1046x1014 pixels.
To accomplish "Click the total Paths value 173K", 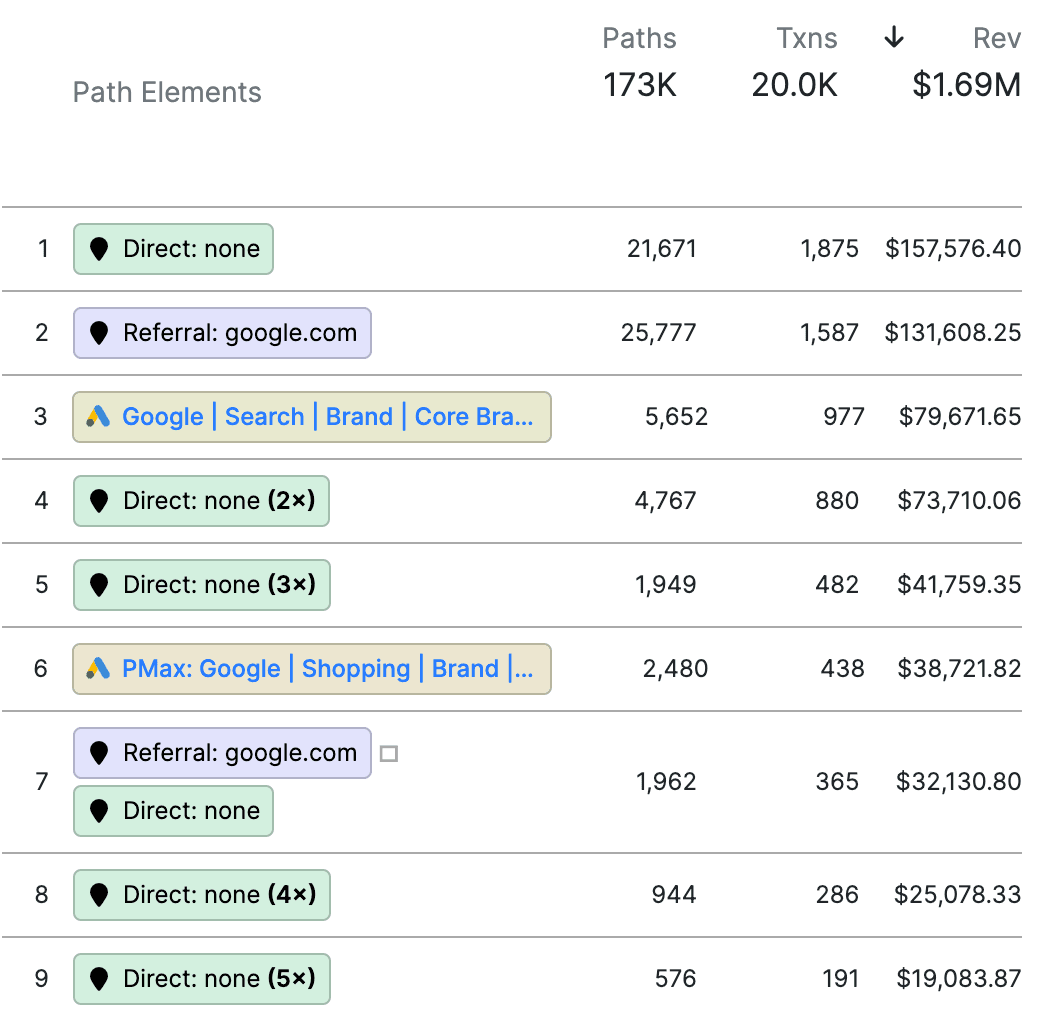I will tap(639, 85).
